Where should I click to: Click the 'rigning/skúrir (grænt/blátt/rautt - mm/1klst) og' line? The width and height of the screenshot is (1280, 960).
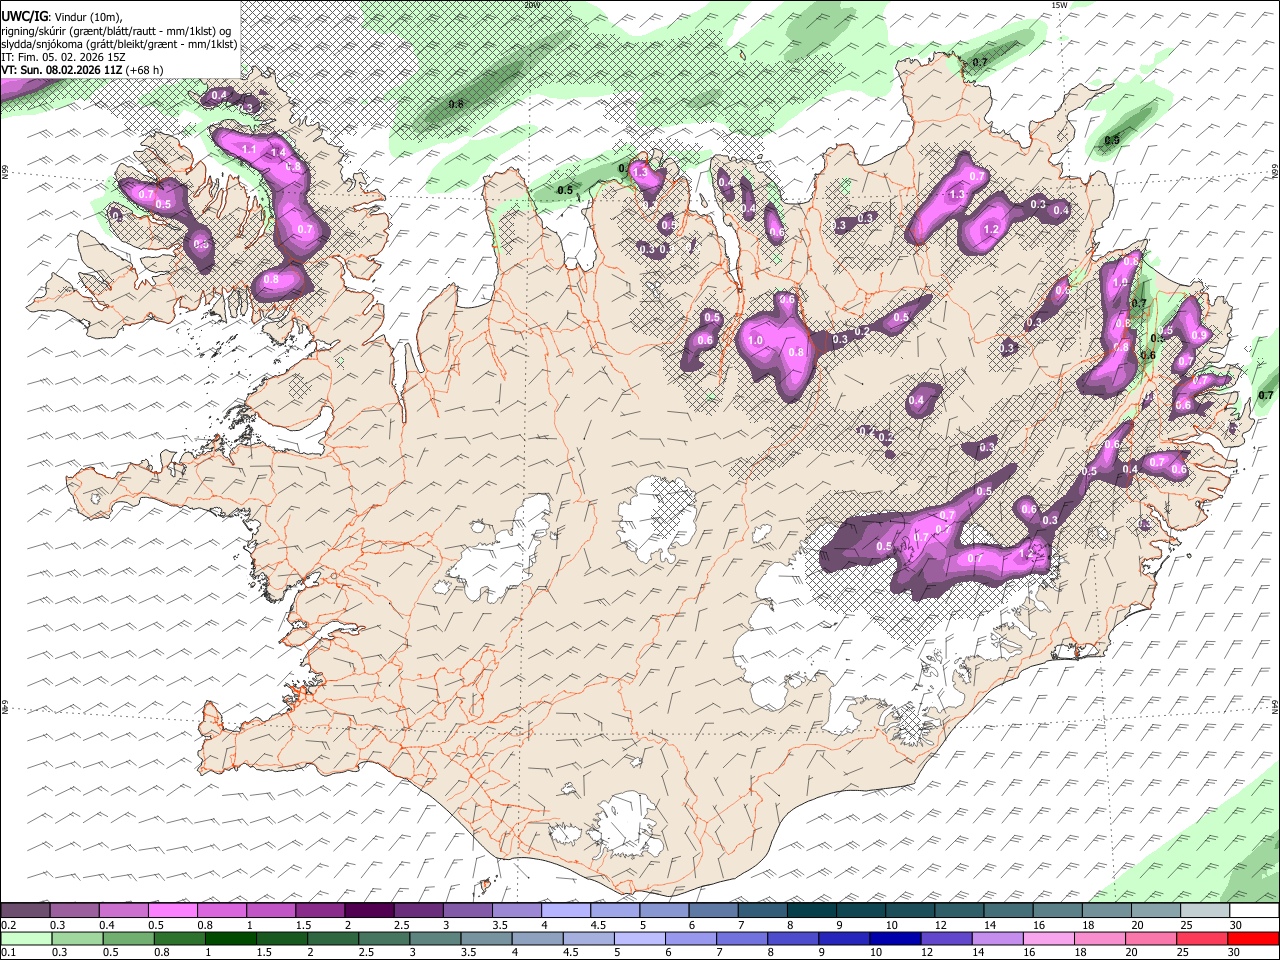click(116, 31)
